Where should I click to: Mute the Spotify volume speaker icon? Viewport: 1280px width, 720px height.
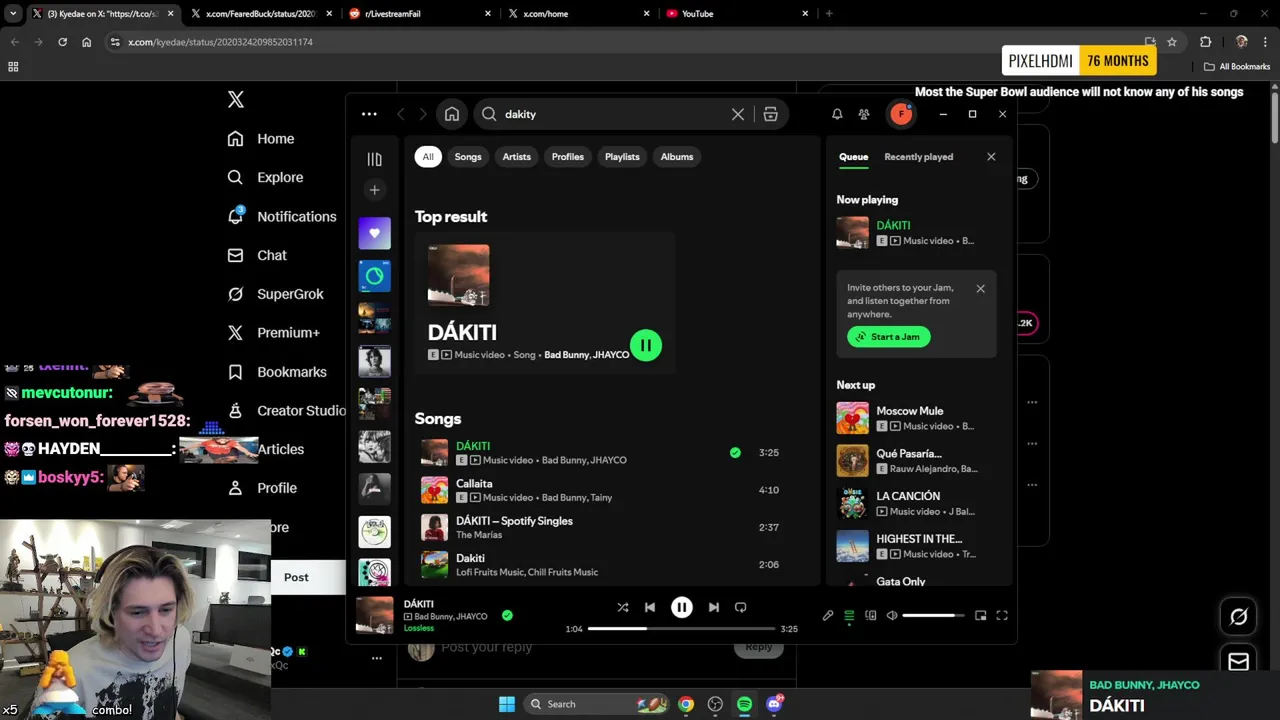[x=892, y=616]
